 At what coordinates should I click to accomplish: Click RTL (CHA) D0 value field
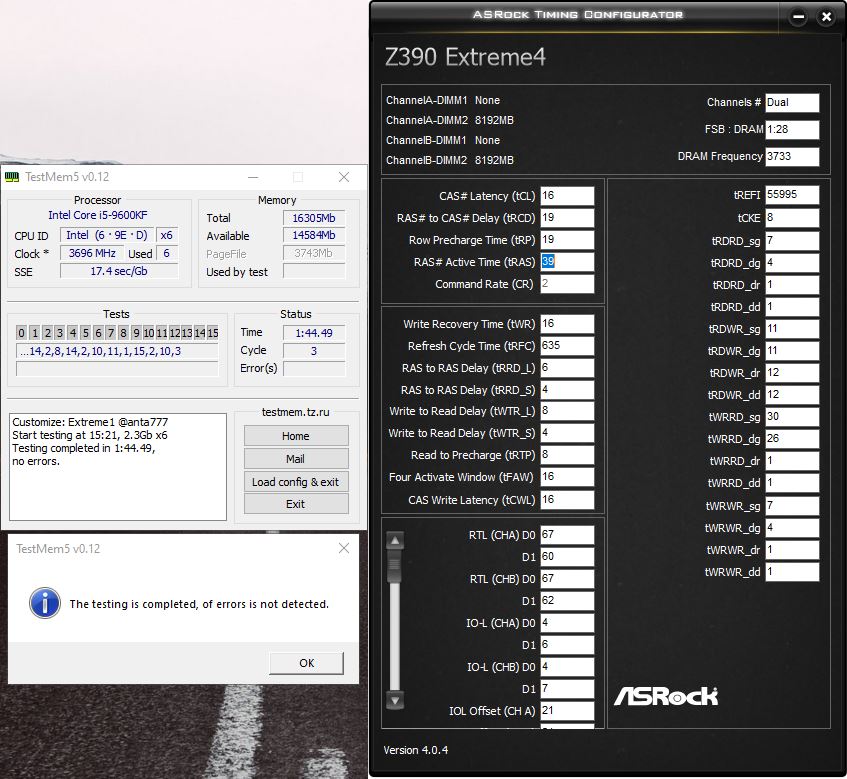coord(567,535)
